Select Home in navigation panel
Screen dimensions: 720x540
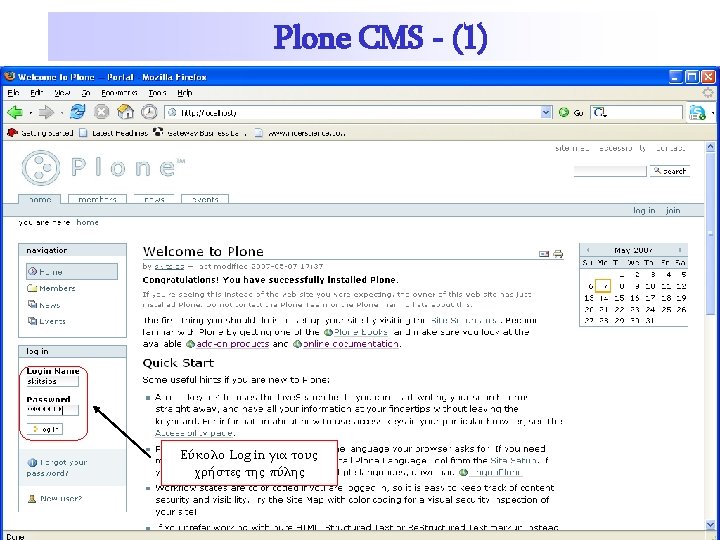click(72, 271)
